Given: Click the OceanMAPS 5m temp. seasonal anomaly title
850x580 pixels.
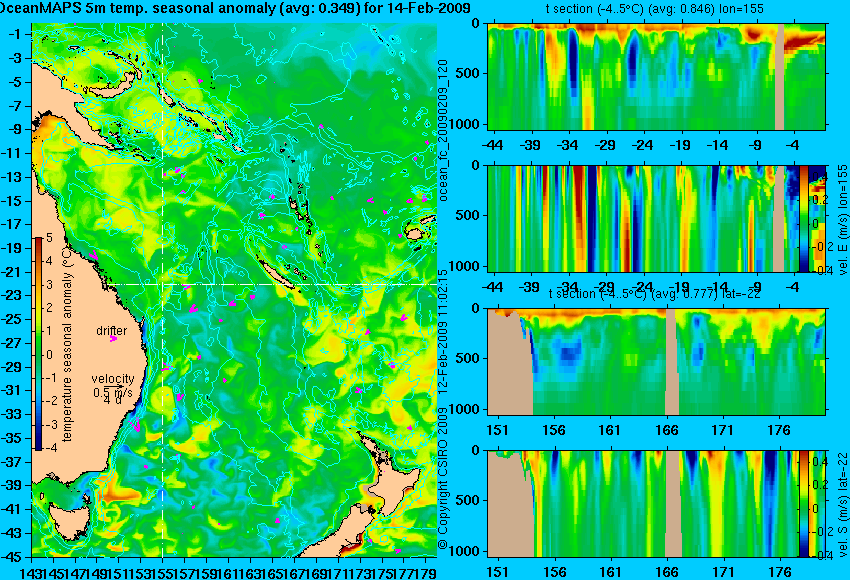Looking at the screenshot, I should (x=235, y=8).
